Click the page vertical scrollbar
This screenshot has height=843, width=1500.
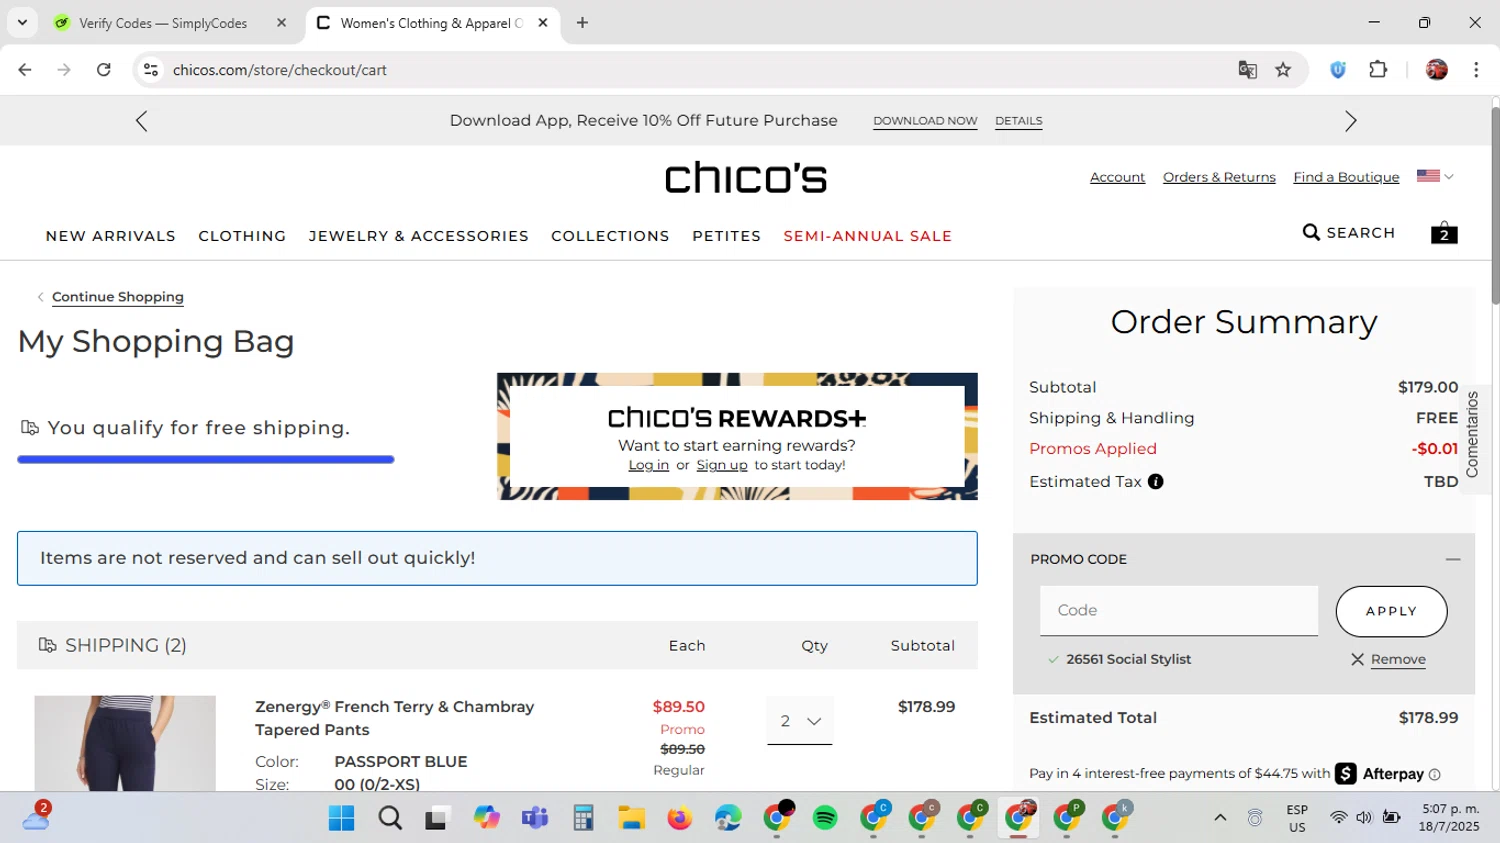point(1495,205)
